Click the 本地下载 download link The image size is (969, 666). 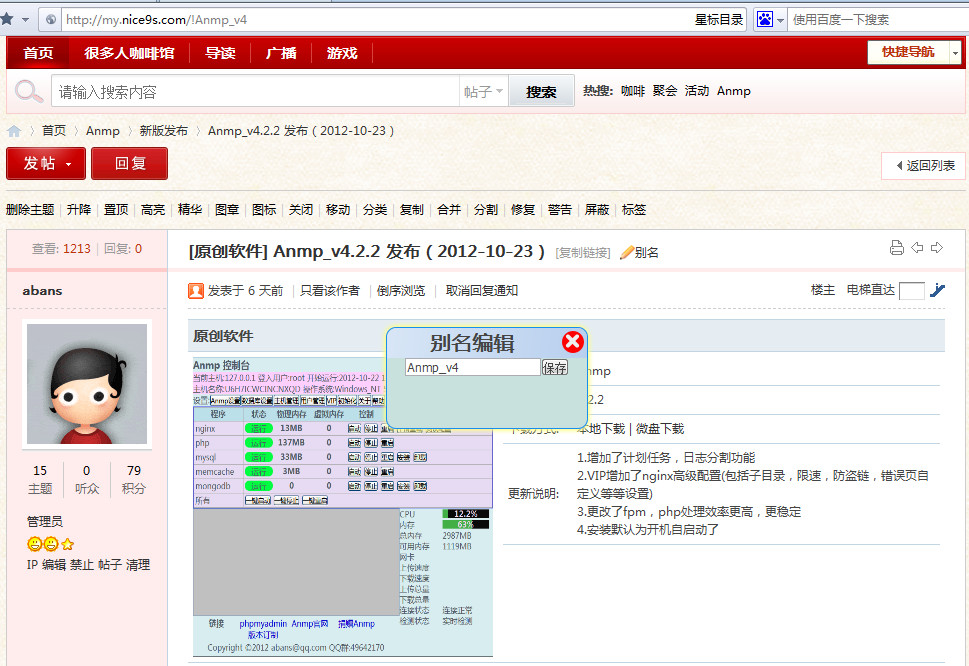[600, 429]
